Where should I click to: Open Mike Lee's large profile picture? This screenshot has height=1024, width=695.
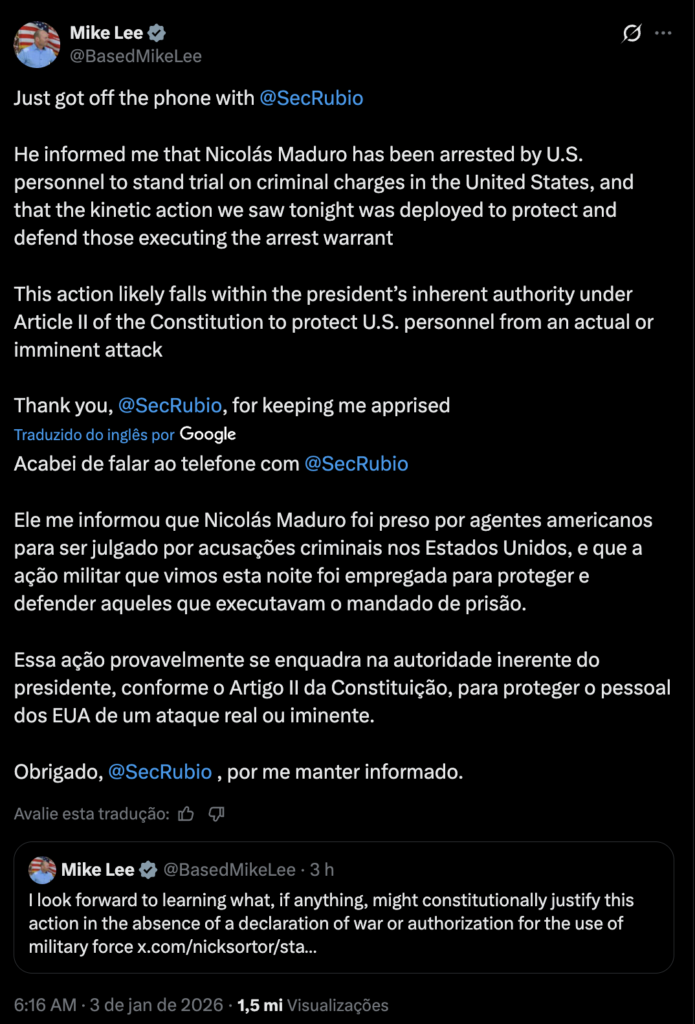tap(37, 44)
